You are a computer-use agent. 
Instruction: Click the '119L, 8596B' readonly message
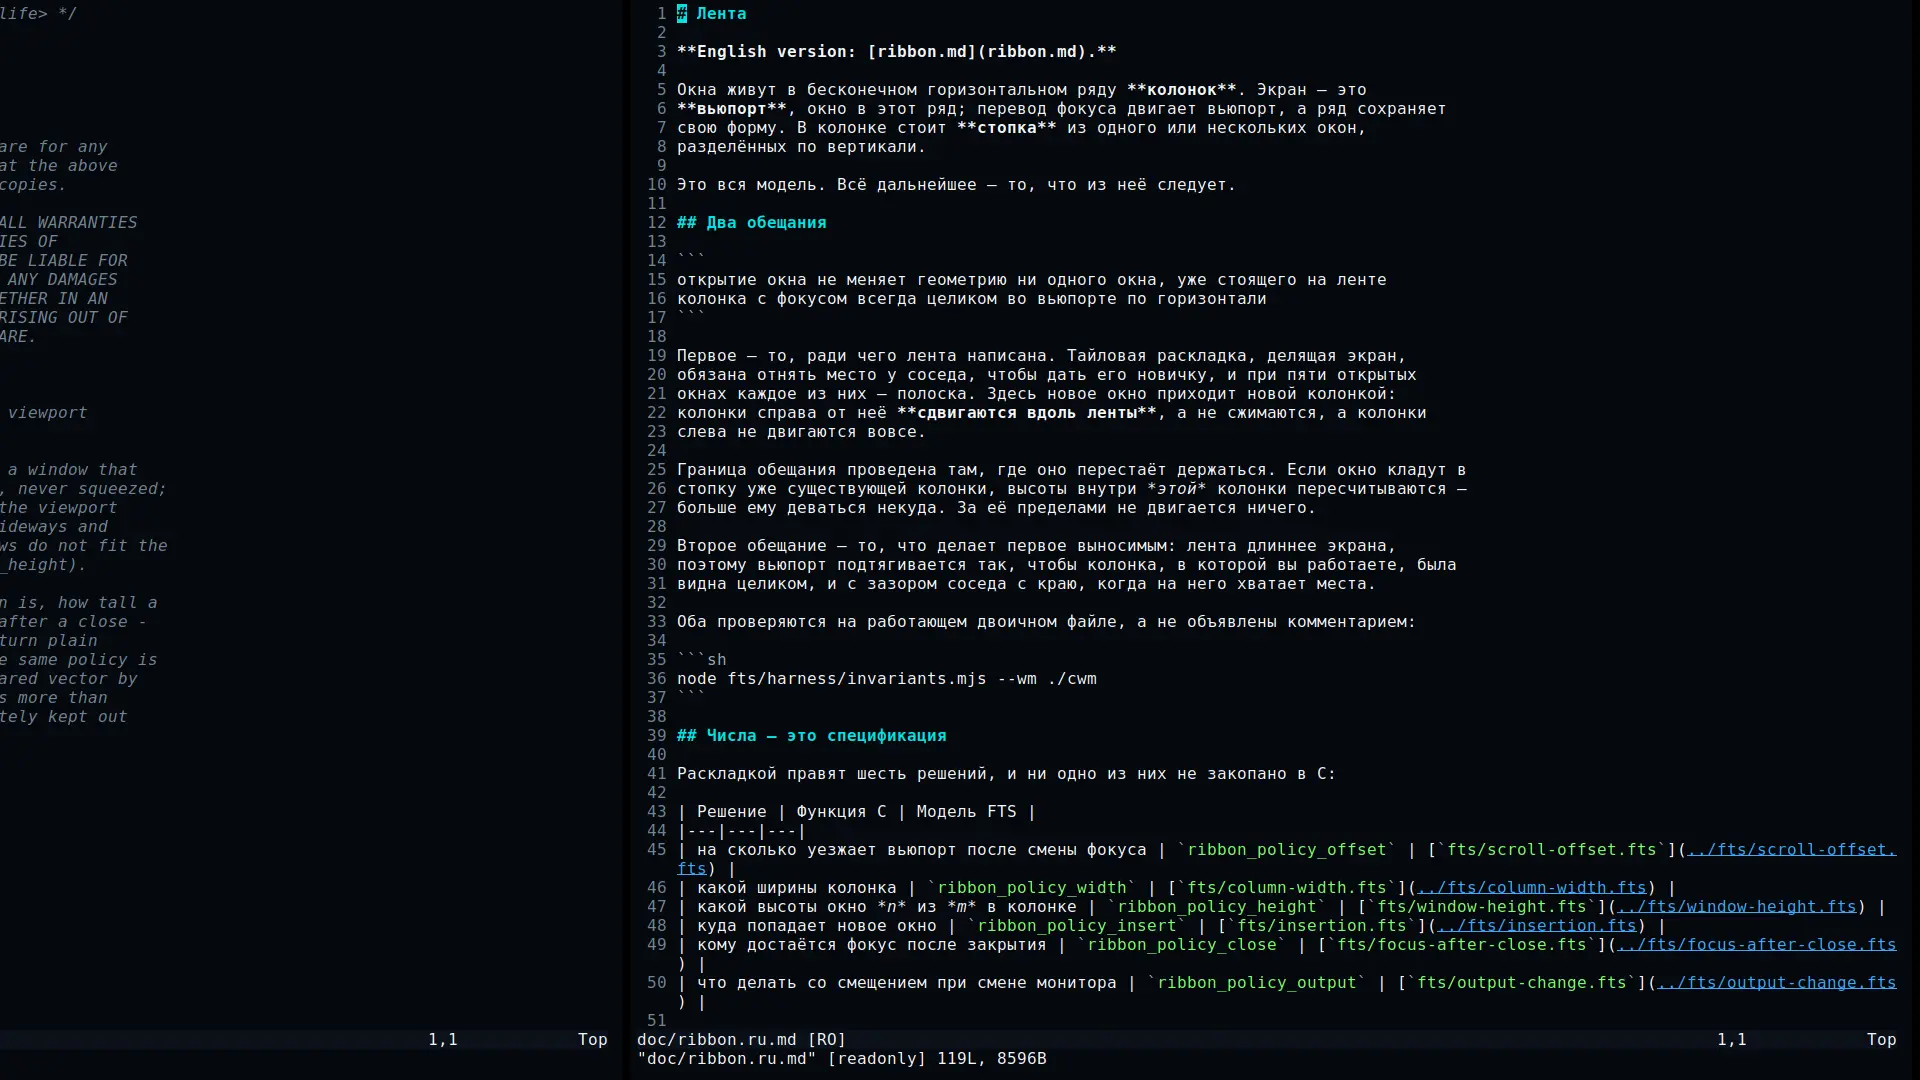992,1059
